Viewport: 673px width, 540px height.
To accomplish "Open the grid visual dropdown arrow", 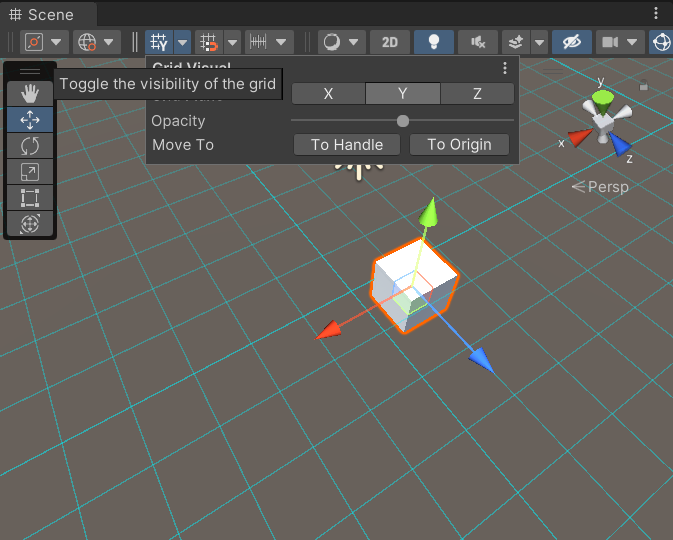I will pos(182,42).
